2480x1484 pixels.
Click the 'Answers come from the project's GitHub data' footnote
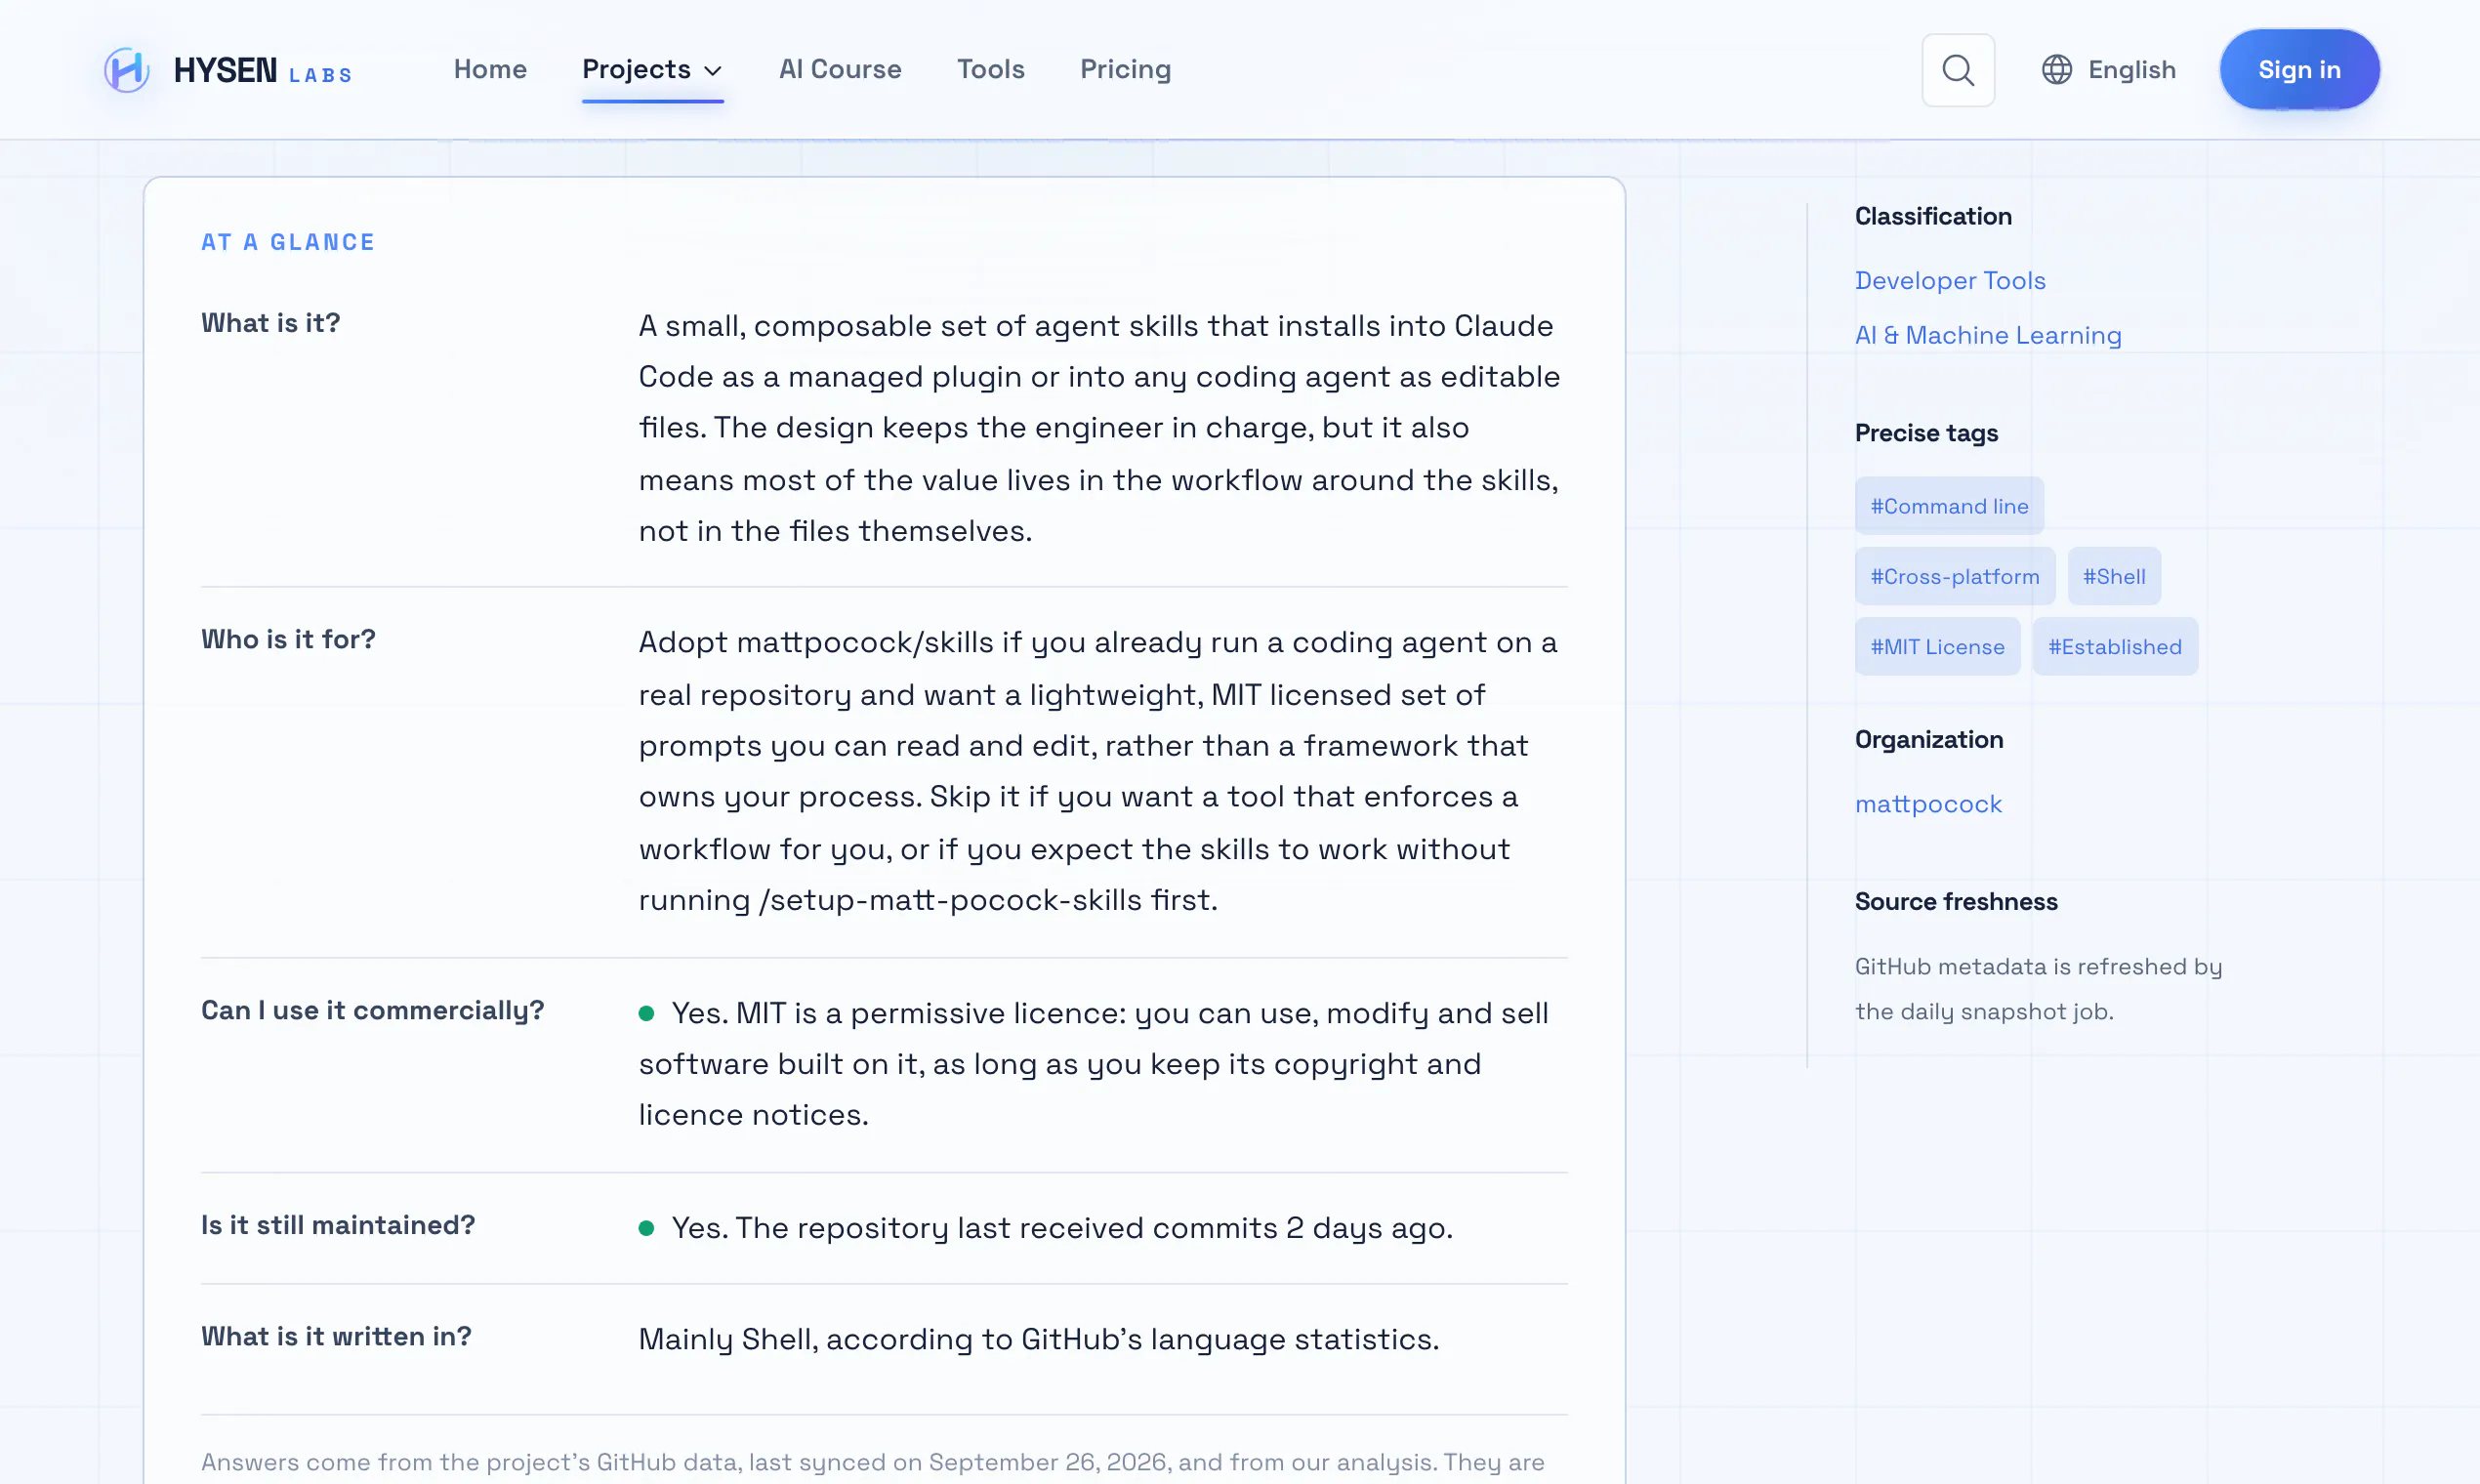pyautogui.click(x=872, y=1462)
